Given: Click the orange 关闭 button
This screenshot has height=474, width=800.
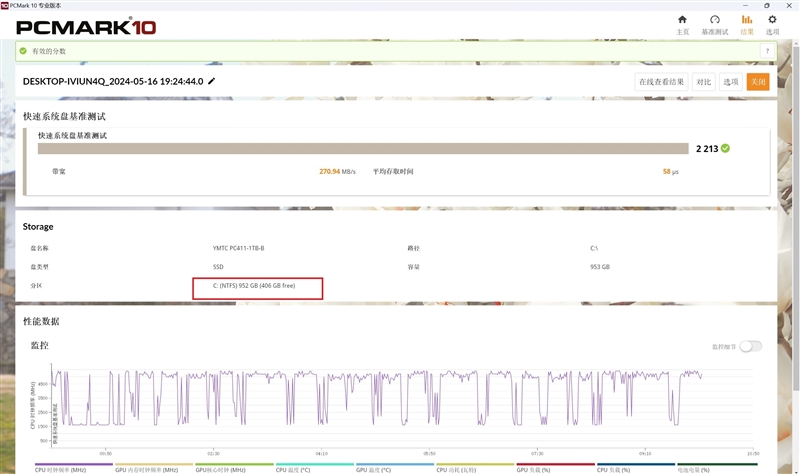Looking at the screenshot, I should [x=758, y=82].
